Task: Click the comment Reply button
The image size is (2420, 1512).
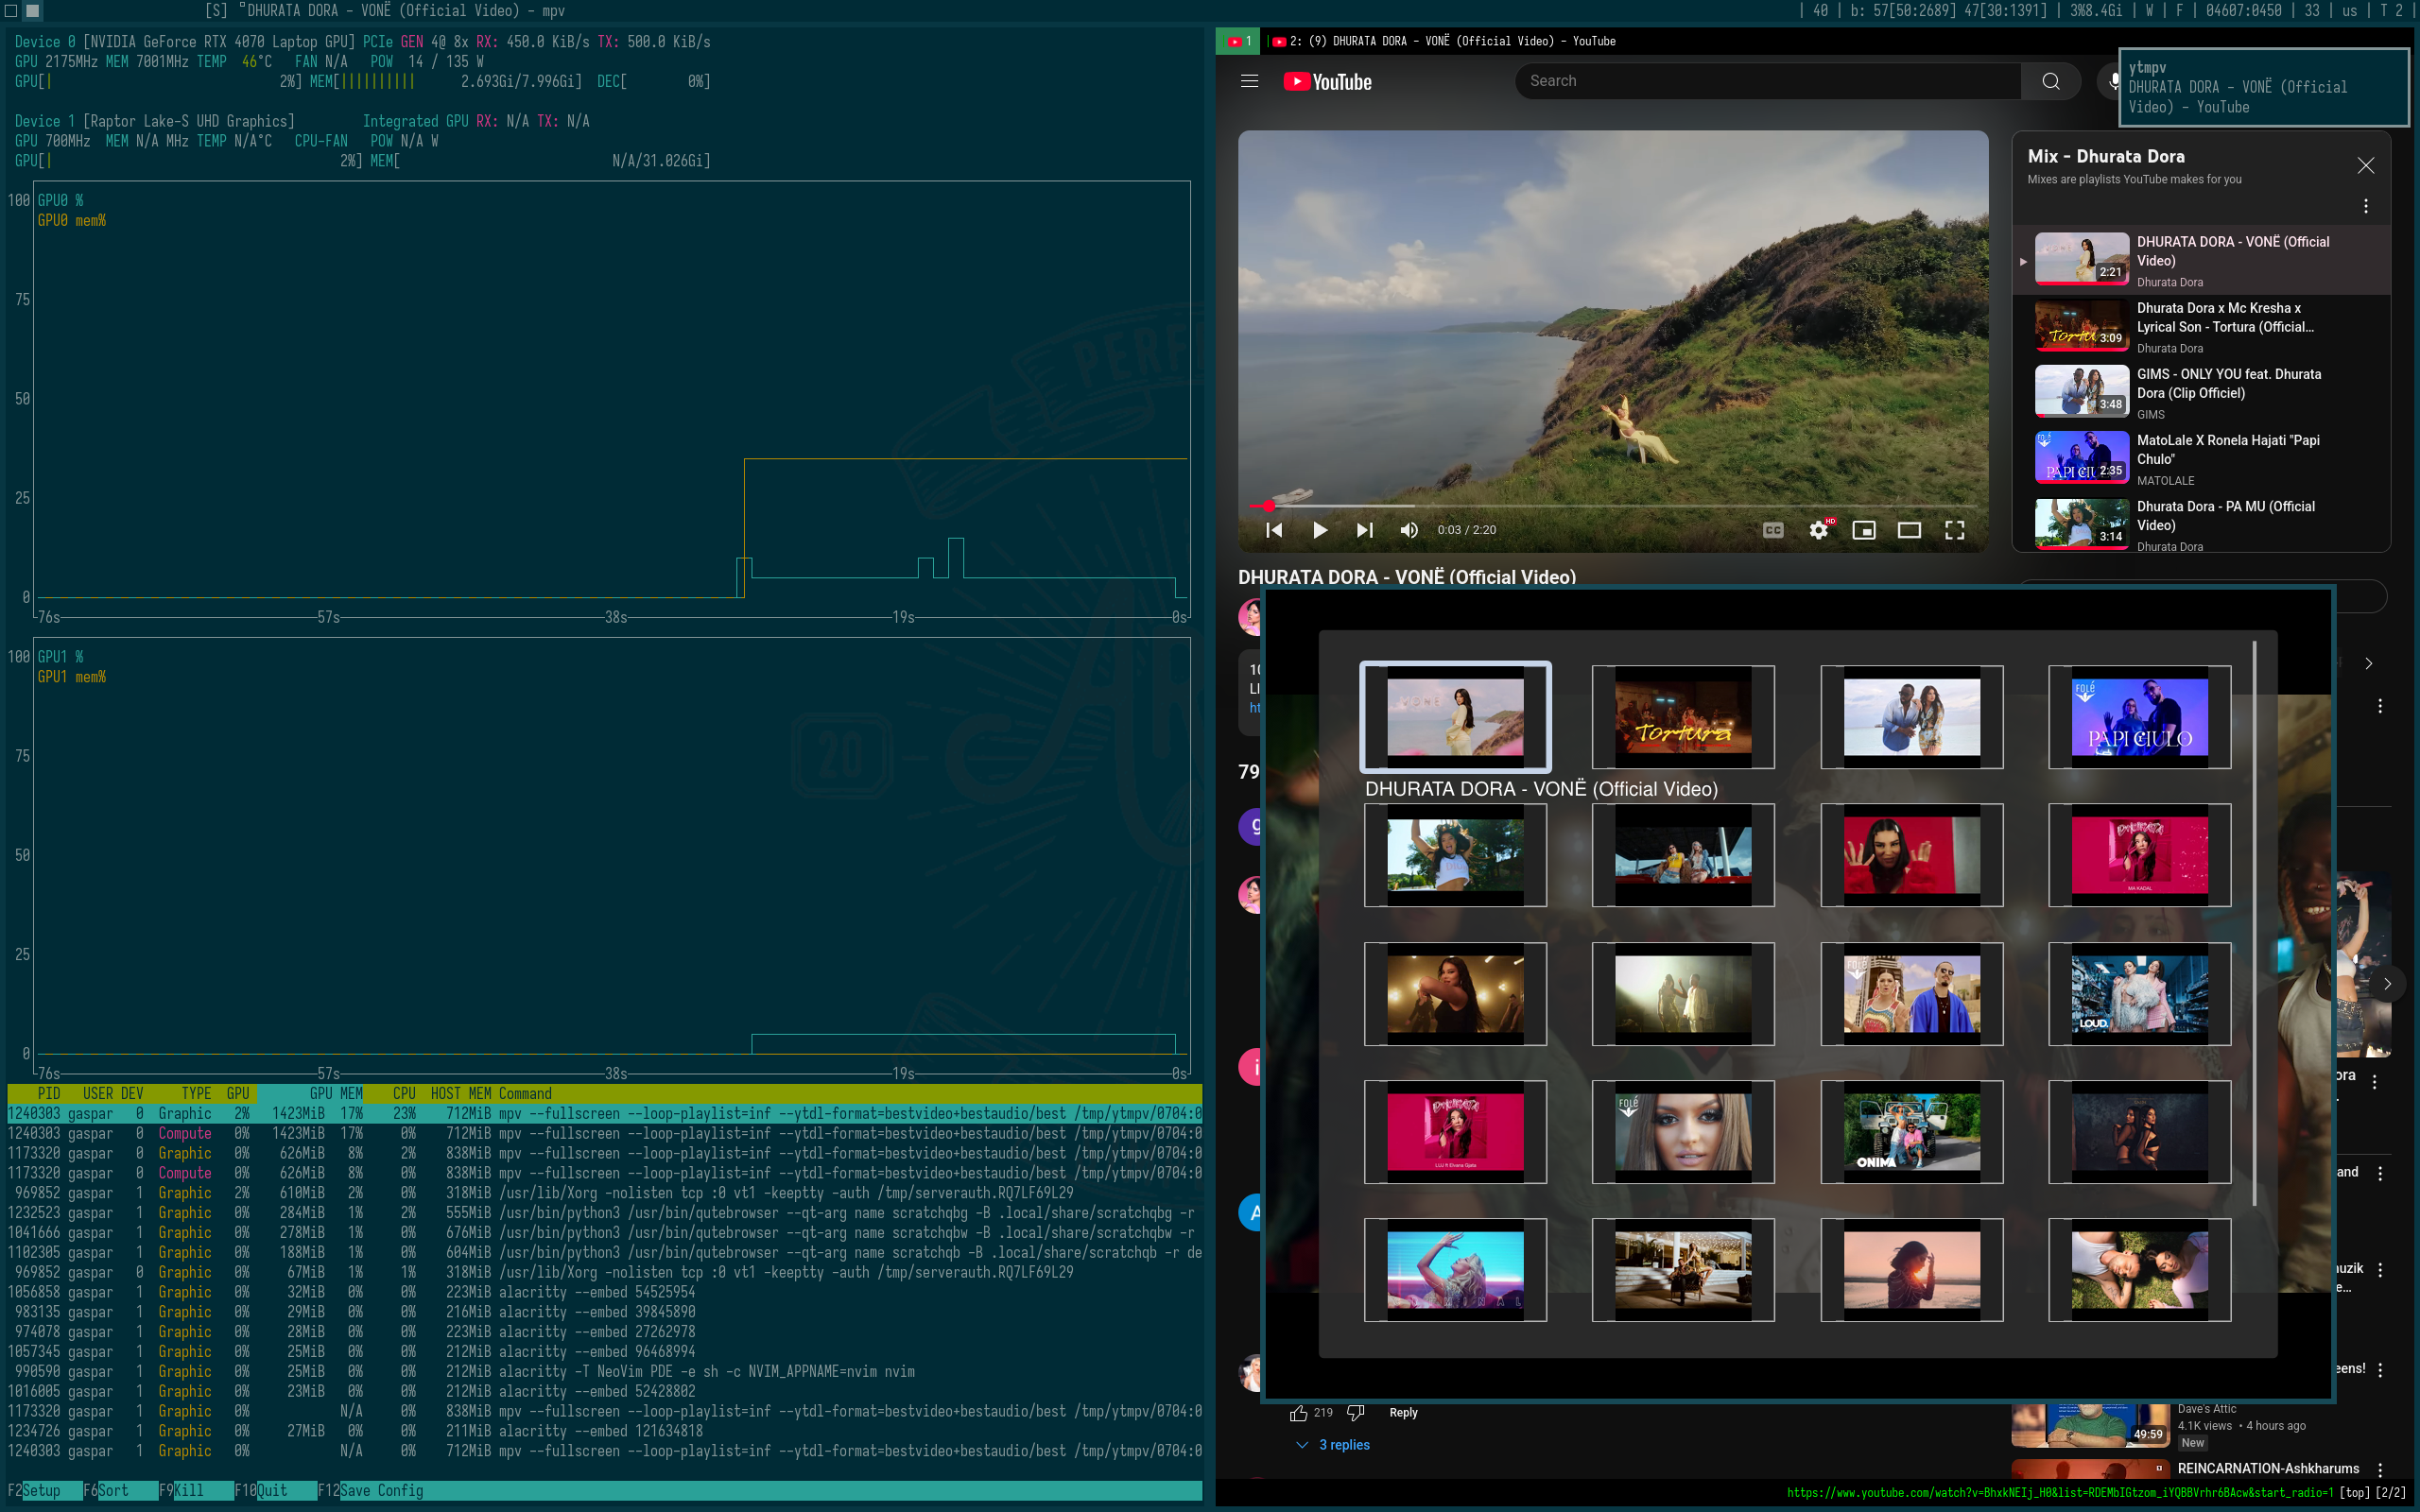Action: click(x=1403, y=1413)
